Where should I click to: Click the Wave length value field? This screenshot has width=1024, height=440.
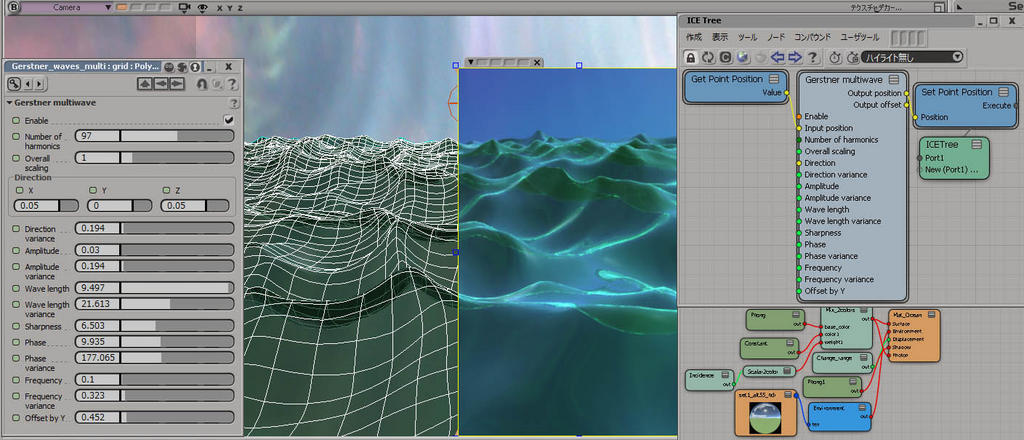[97, 288]
